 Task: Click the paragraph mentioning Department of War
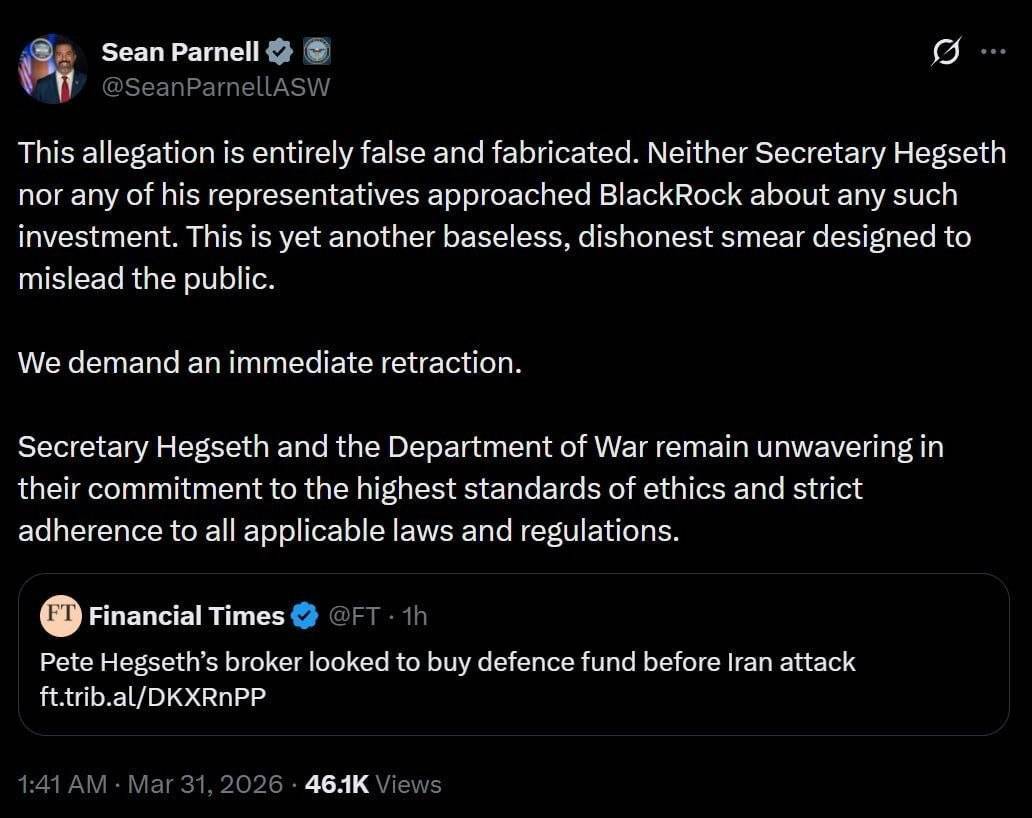(x=480, y=488)
